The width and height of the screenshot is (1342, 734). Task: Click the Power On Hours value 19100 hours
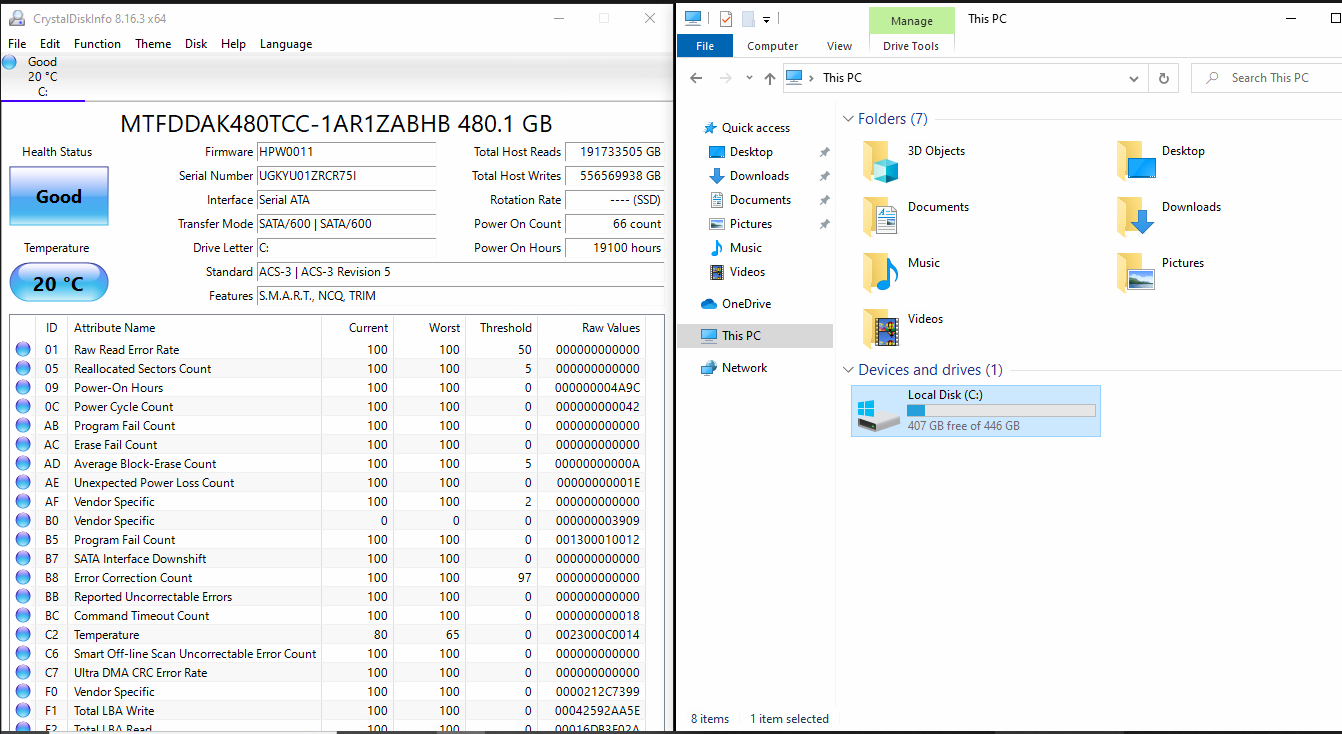(614, 248)
